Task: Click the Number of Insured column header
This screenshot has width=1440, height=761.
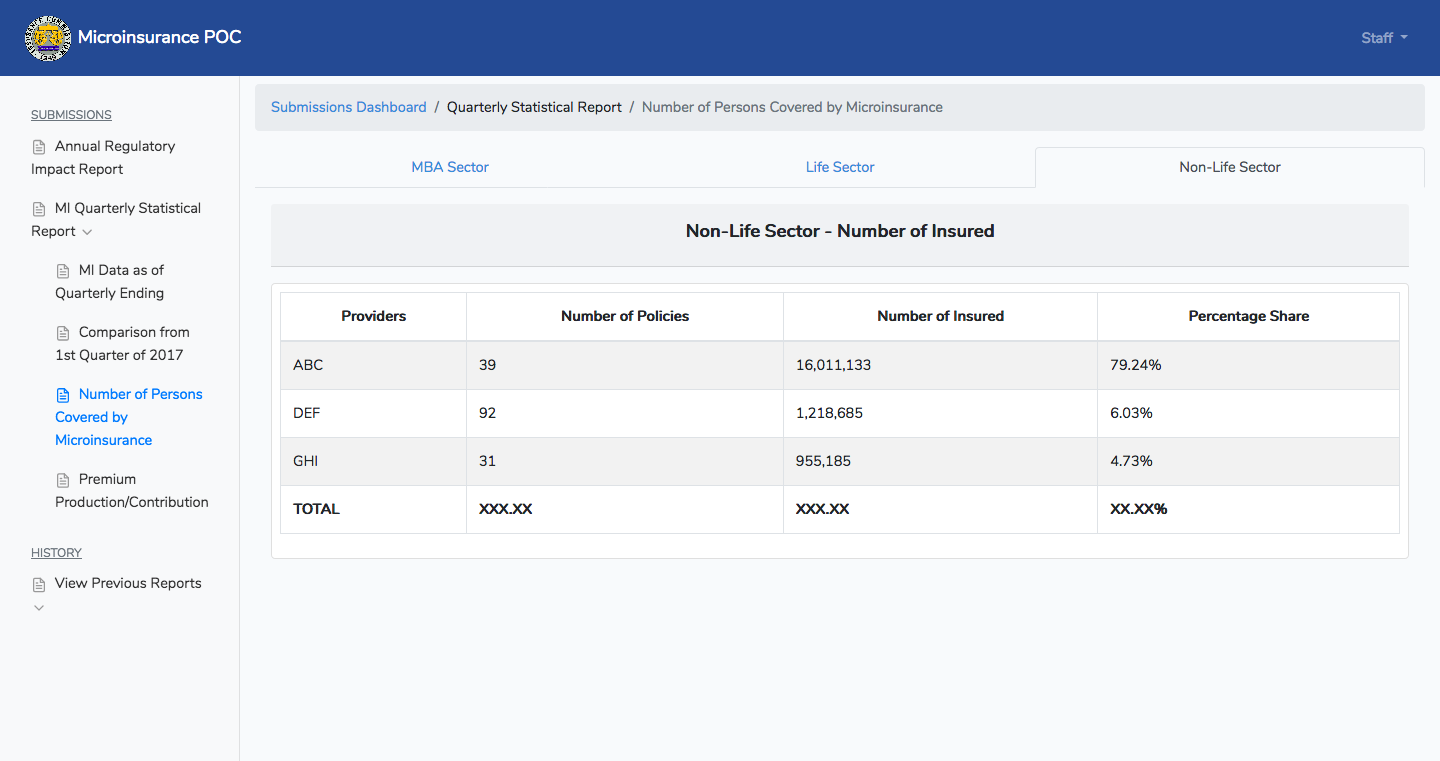Action: tap(940, 316)
